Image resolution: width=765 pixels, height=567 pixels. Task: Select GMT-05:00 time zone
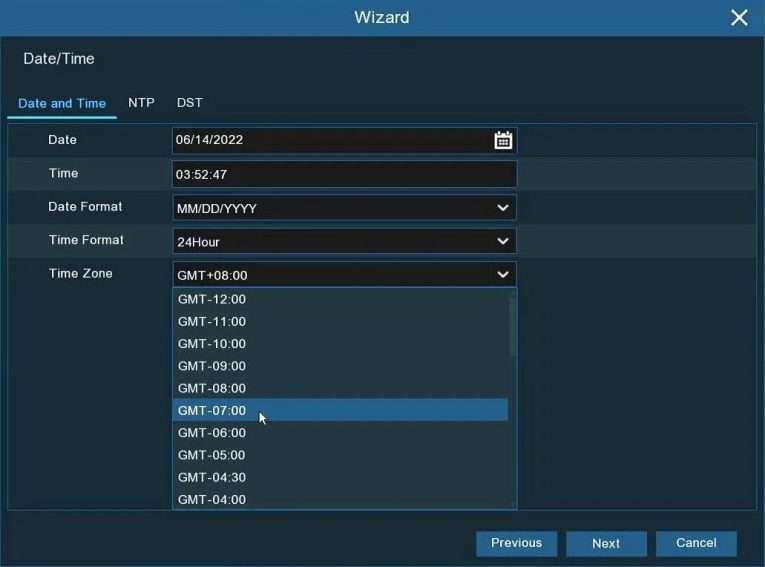340,455
